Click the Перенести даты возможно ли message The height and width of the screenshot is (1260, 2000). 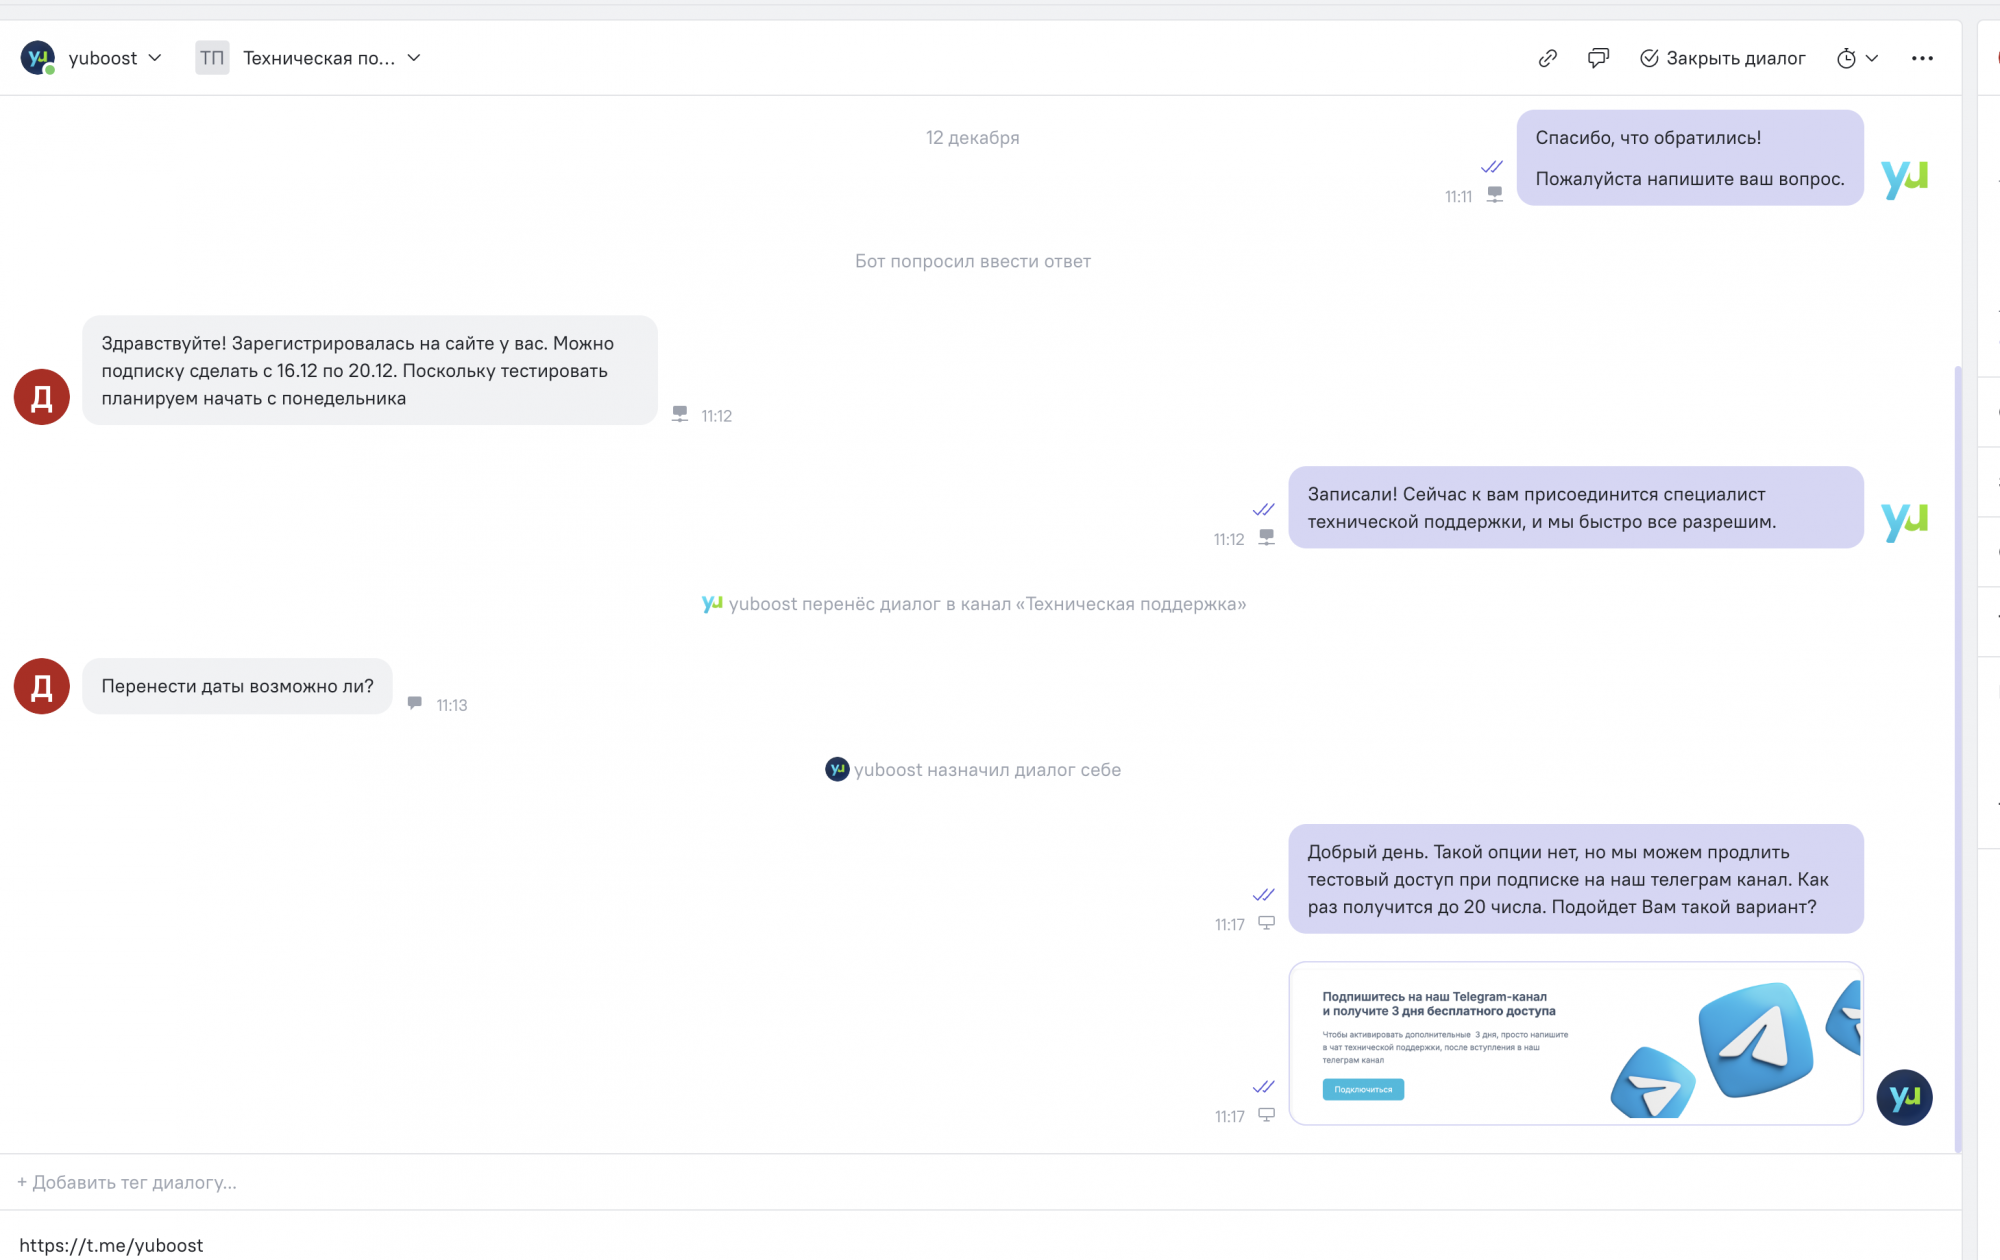(237, 686)
